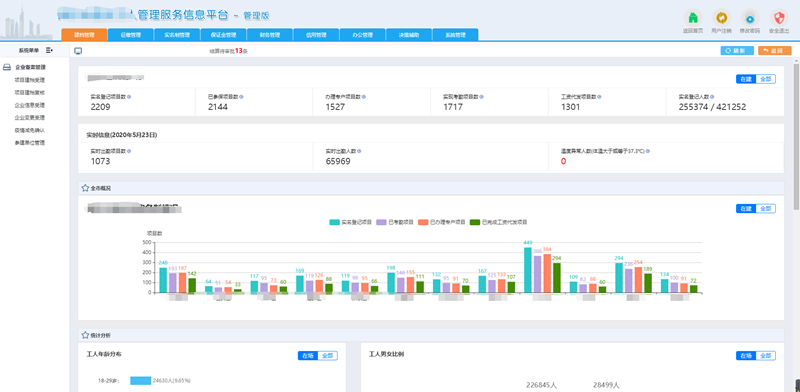Click info icon beside 实名登记人数

[x=712, y=96]
